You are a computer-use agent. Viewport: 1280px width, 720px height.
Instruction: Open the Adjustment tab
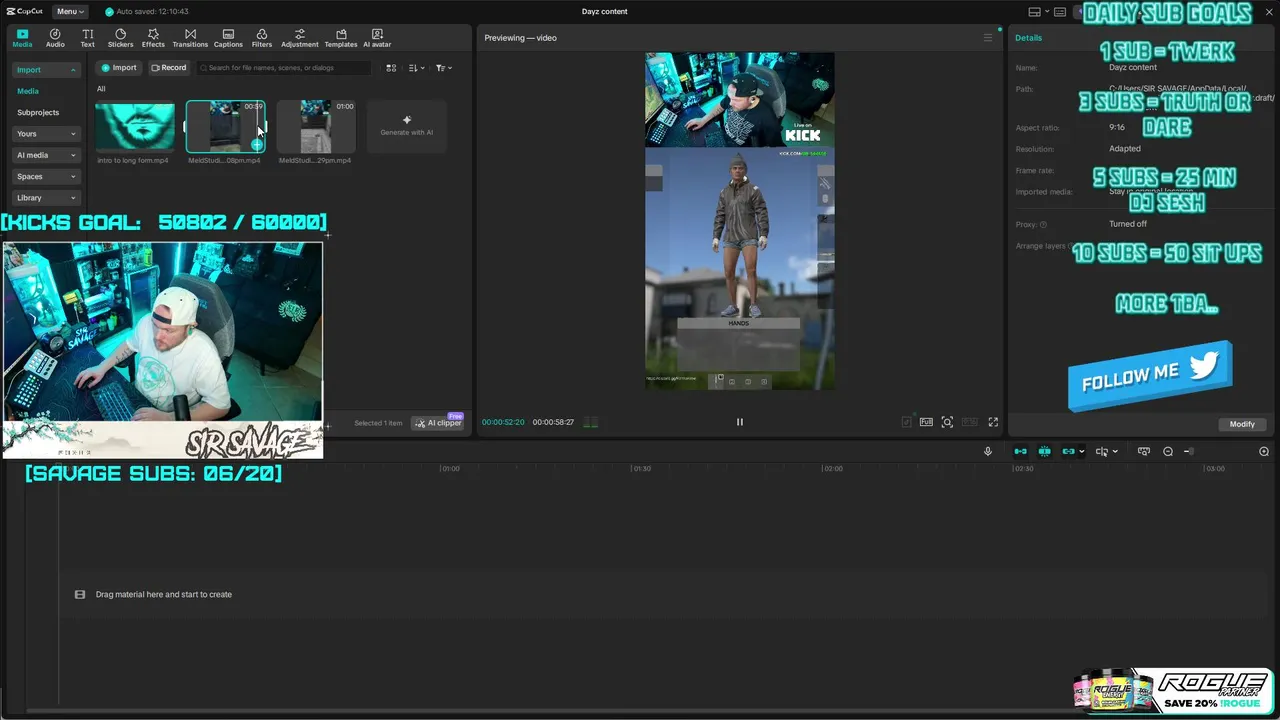click(300, 38)
